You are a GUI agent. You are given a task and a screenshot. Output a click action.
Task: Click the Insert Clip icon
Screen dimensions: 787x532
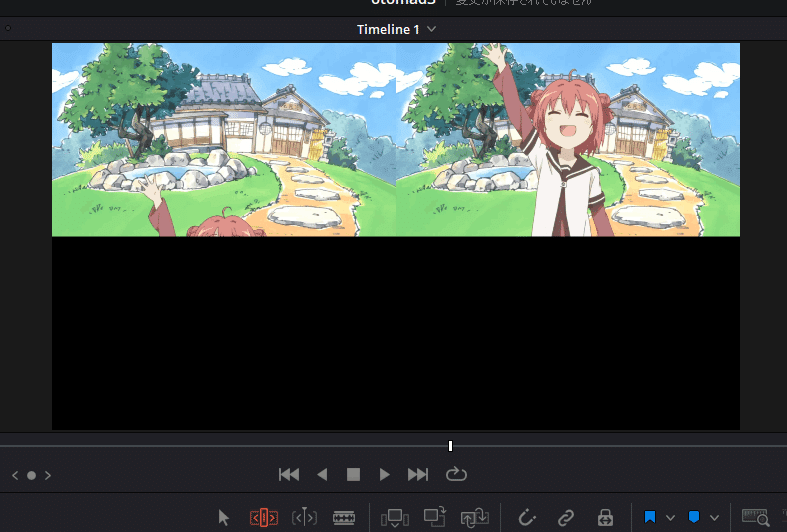click(395, 518)
